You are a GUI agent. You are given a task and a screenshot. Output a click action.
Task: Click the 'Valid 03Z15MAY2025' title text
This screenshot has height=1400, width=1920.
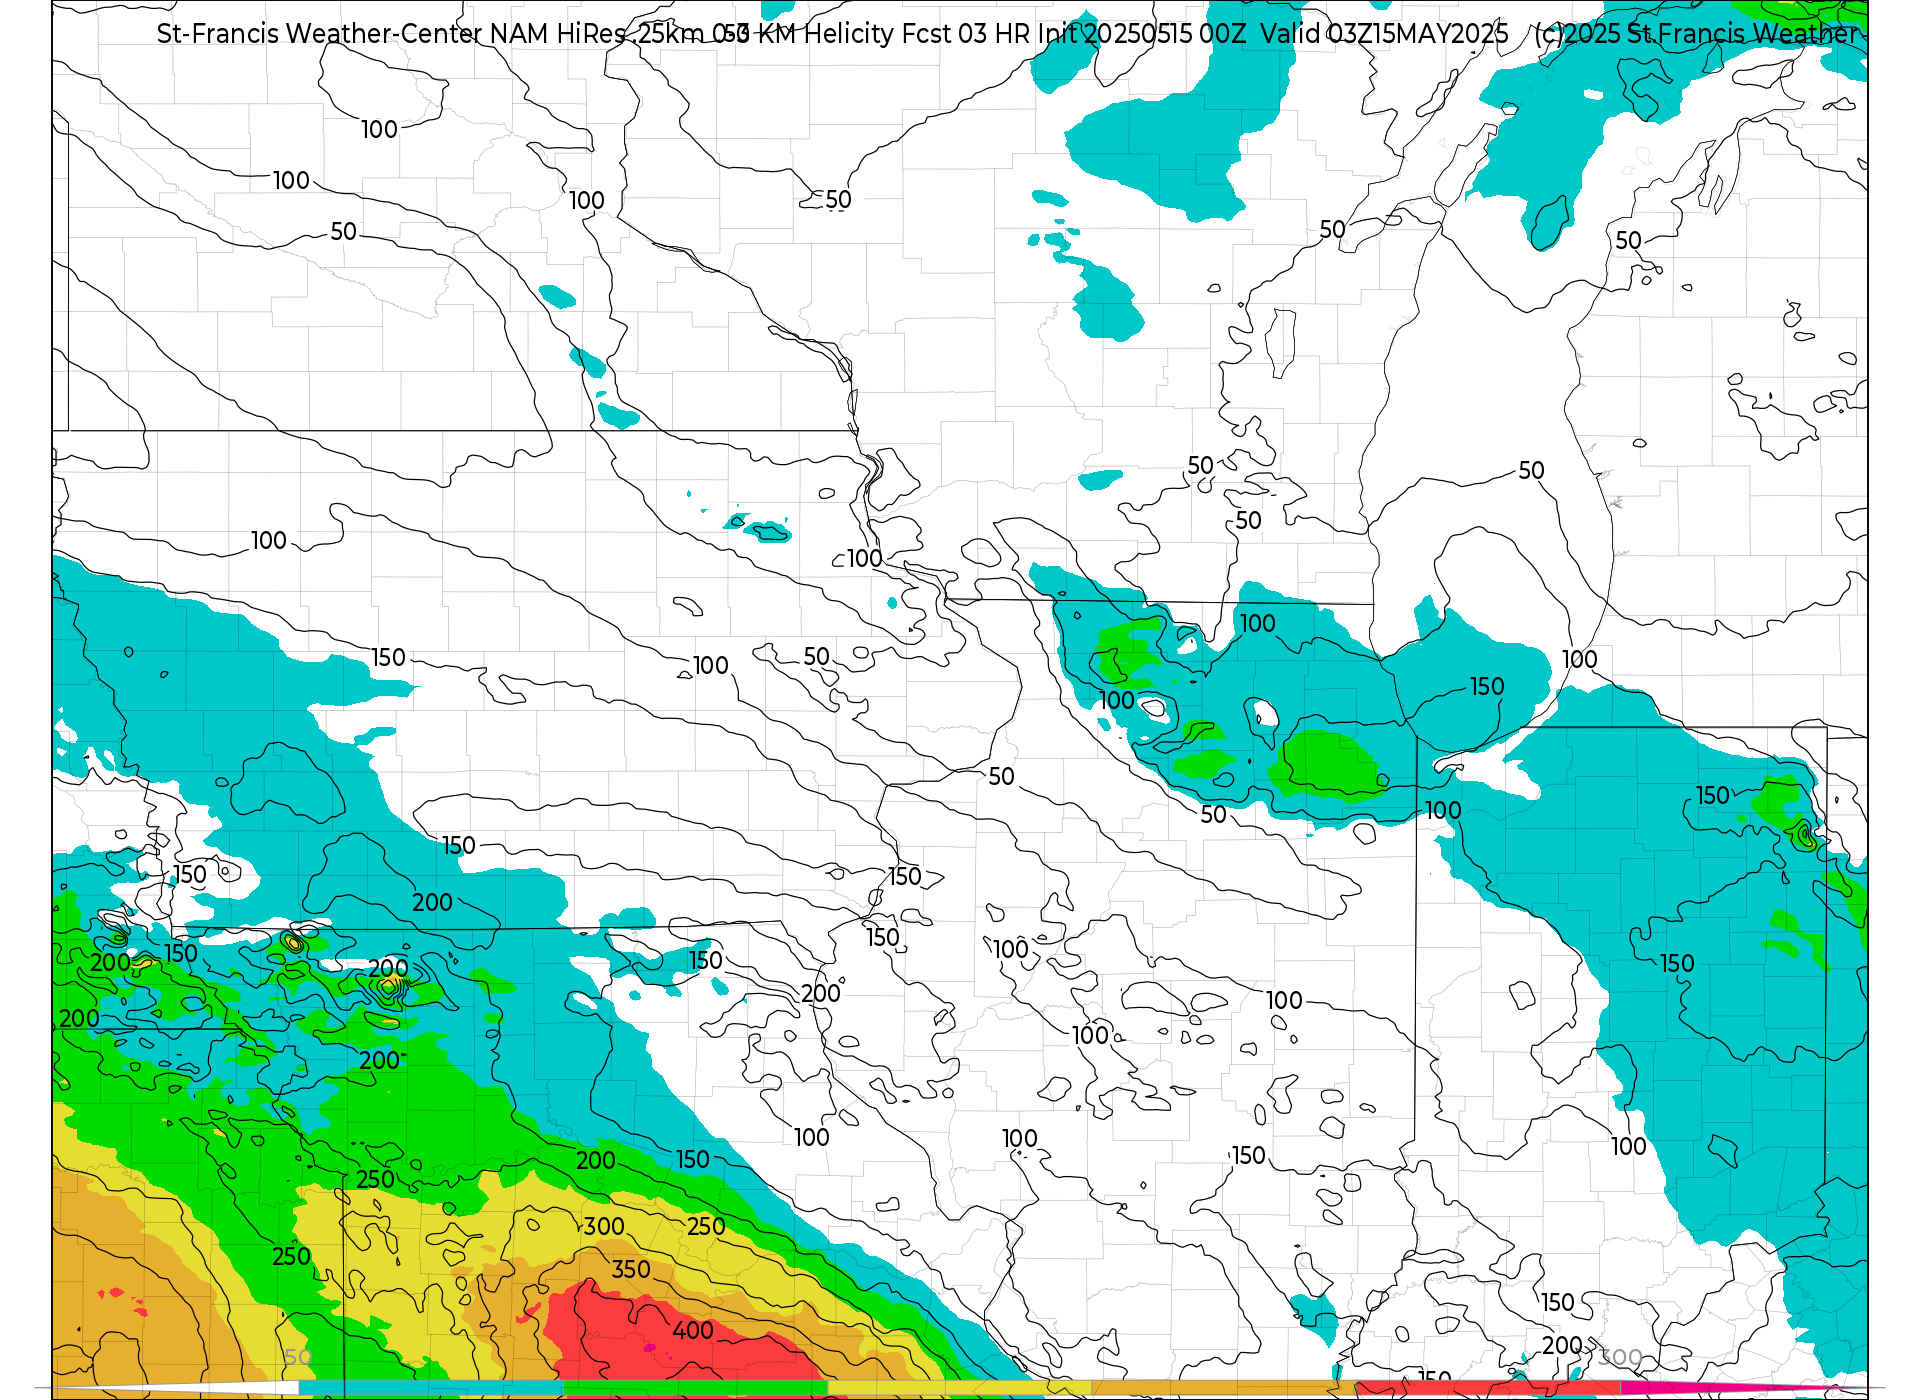click(1384, 33)
